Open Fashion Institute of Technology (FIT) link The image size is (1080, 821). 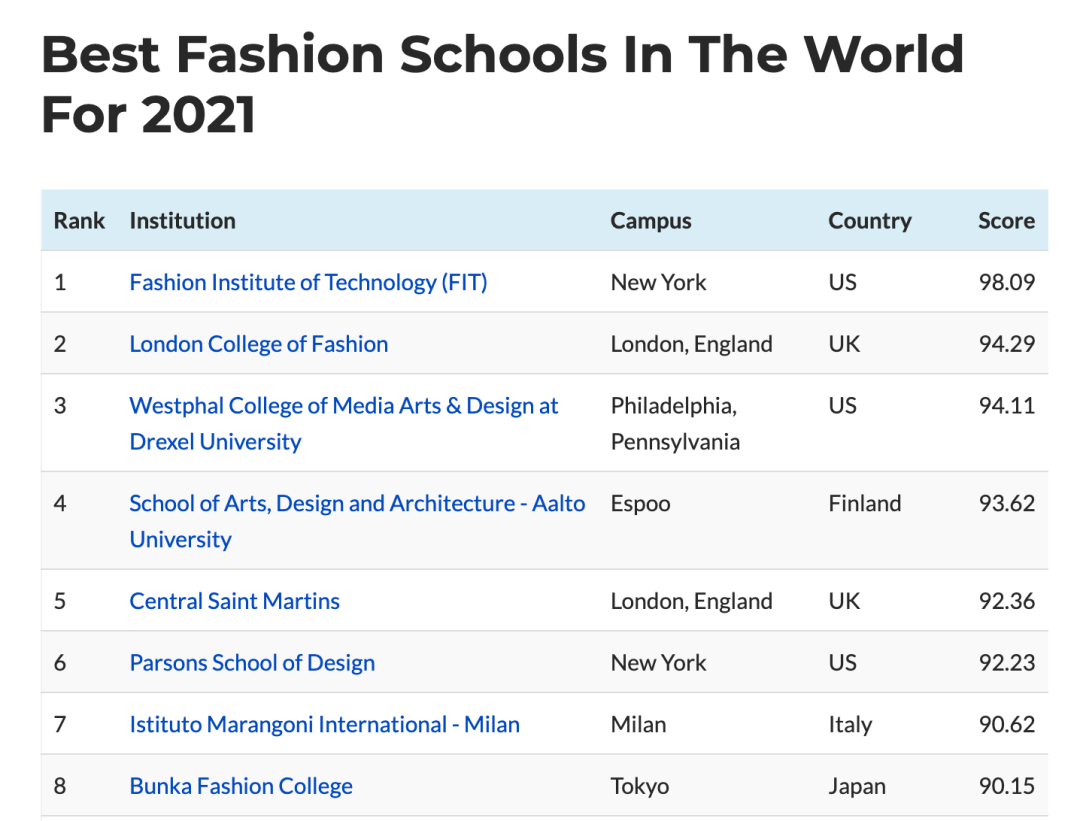click(308, 282)
